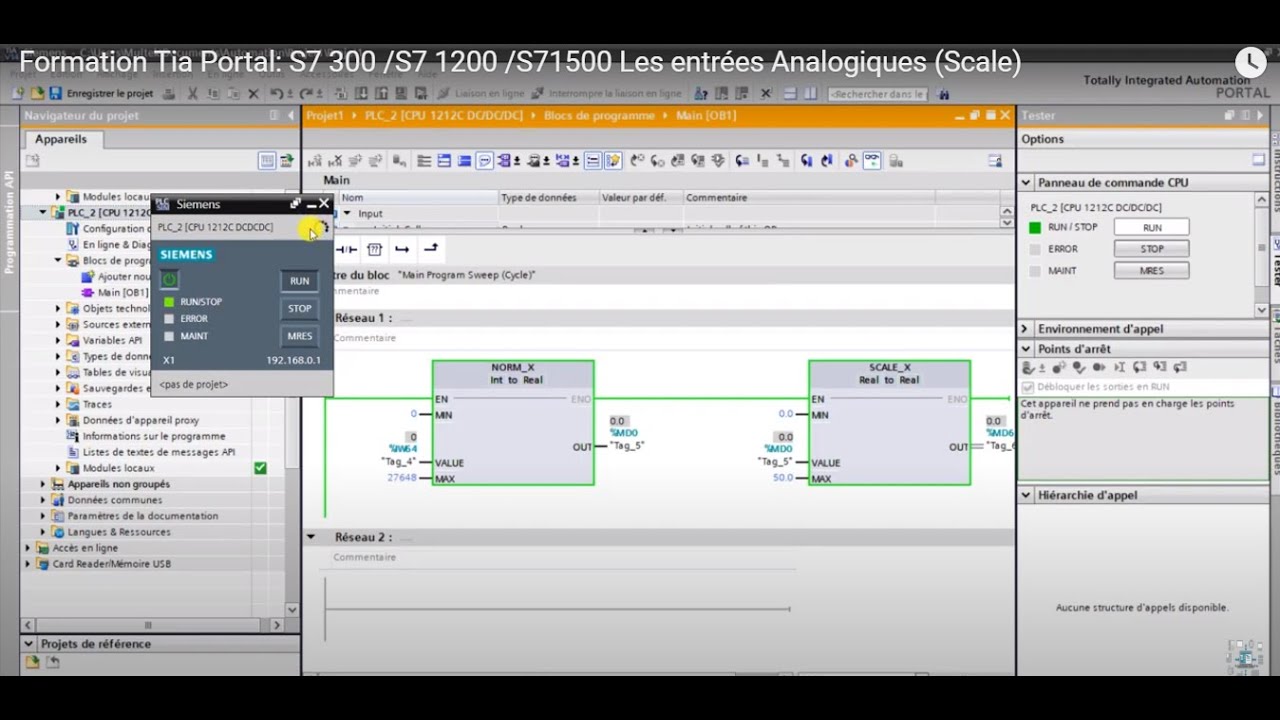Image resolution: width=1280 pixels, height=720 pixels.
Task: Click the delete X icon in top toolbar
Action: [x=253, y=93]
